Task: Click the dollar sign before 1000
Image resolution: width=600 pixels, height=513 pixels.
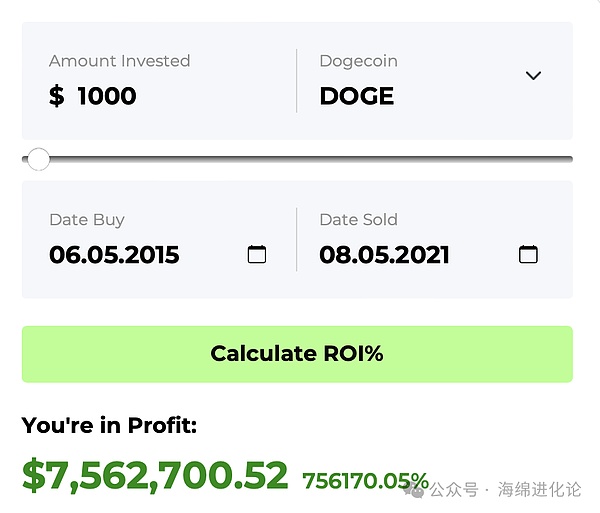Action: point(57,97)
